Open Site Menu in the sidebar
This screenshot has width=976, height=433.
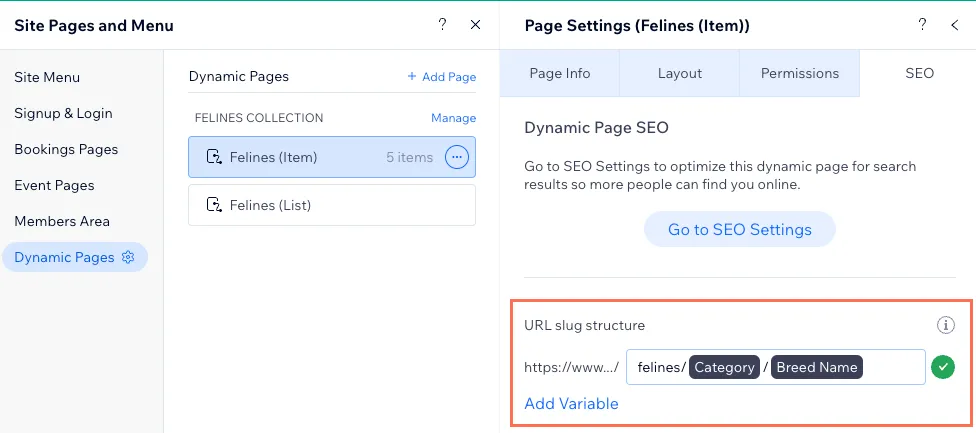47,77
